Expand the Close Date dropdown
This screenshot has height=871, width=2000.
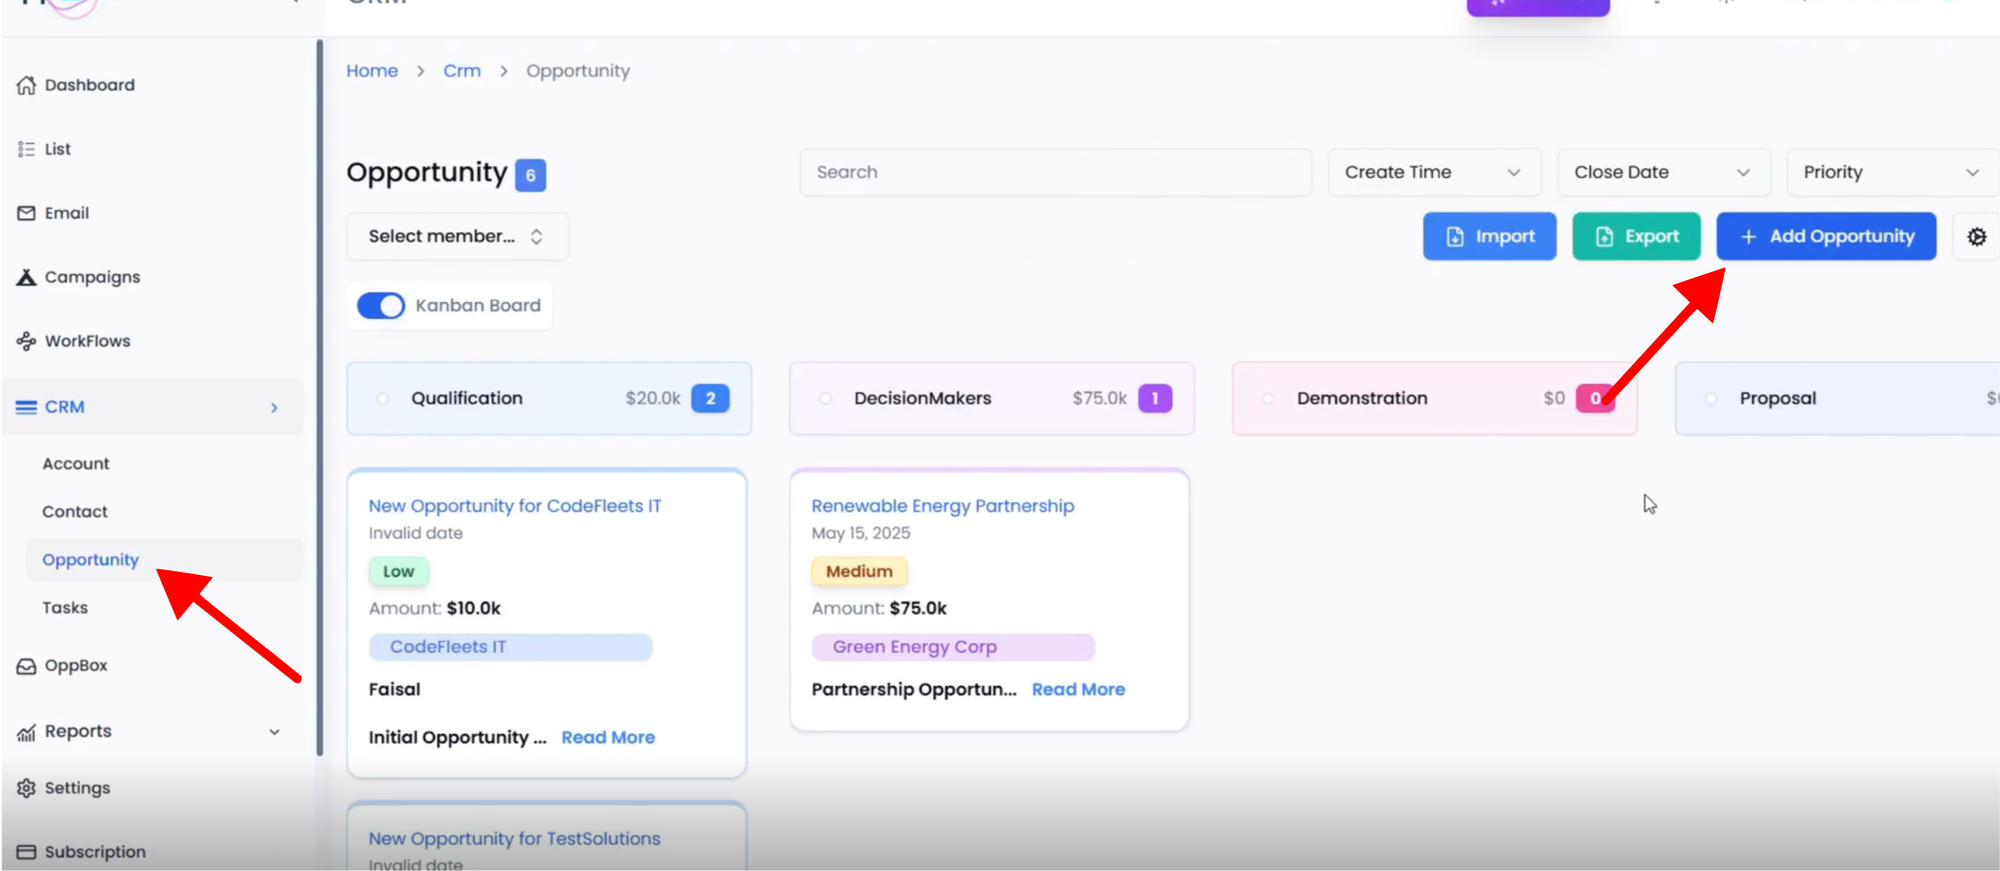click(1662, 172)
